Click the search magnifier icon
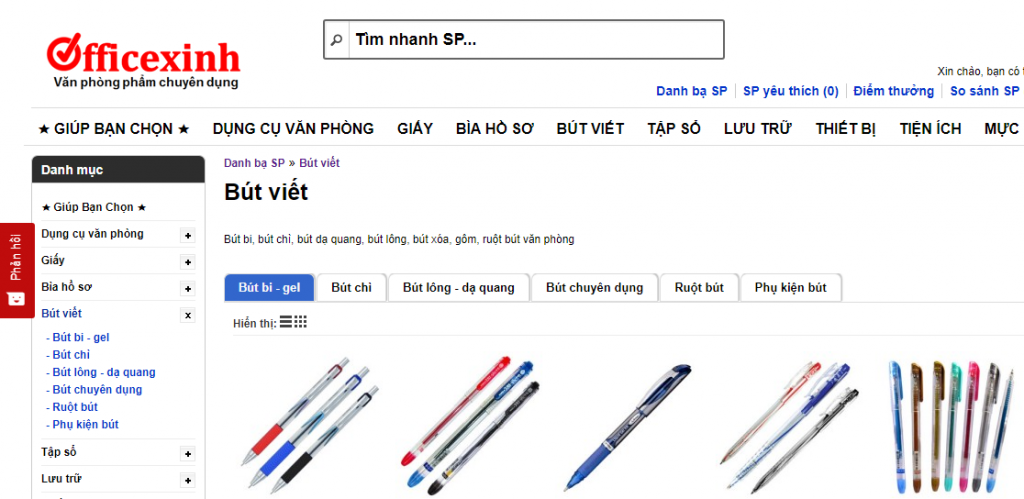Image resolution: width=1024 pixels, height=499 pixels. point(336,40)
